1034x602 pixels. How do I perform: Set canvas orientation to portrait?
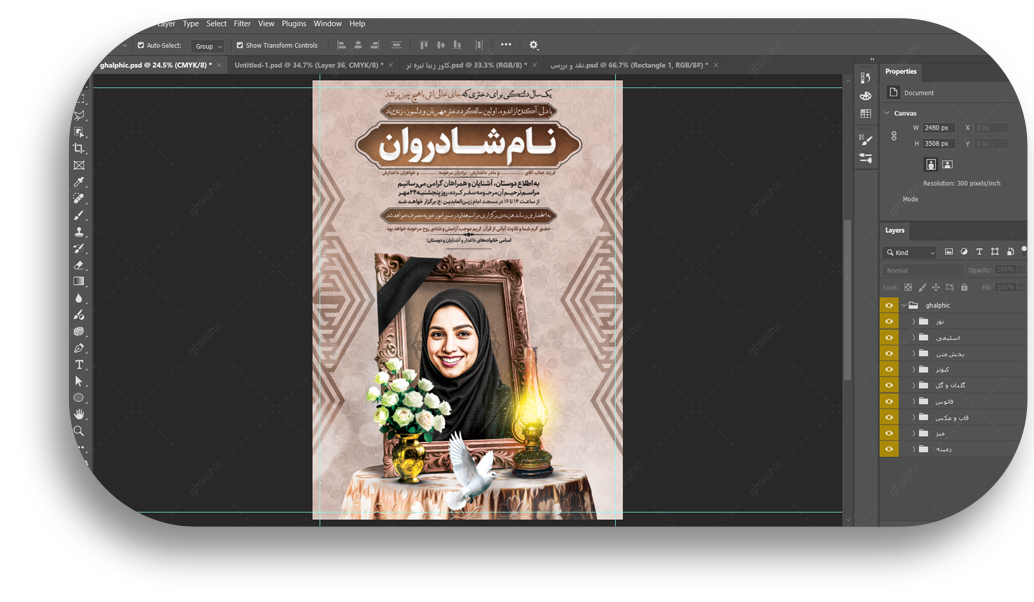pyautogui.click(x=930, y=164)
